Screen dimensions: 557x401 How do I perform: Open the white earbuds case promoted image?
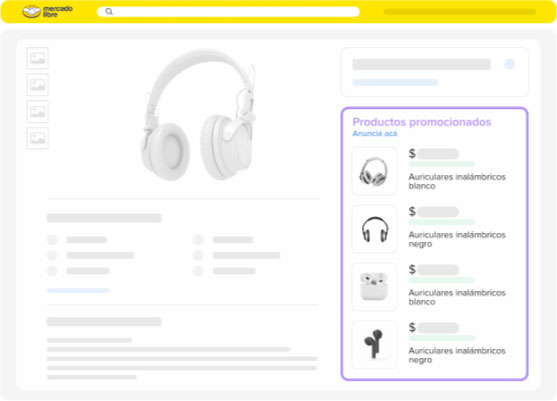tap(374, 287)
